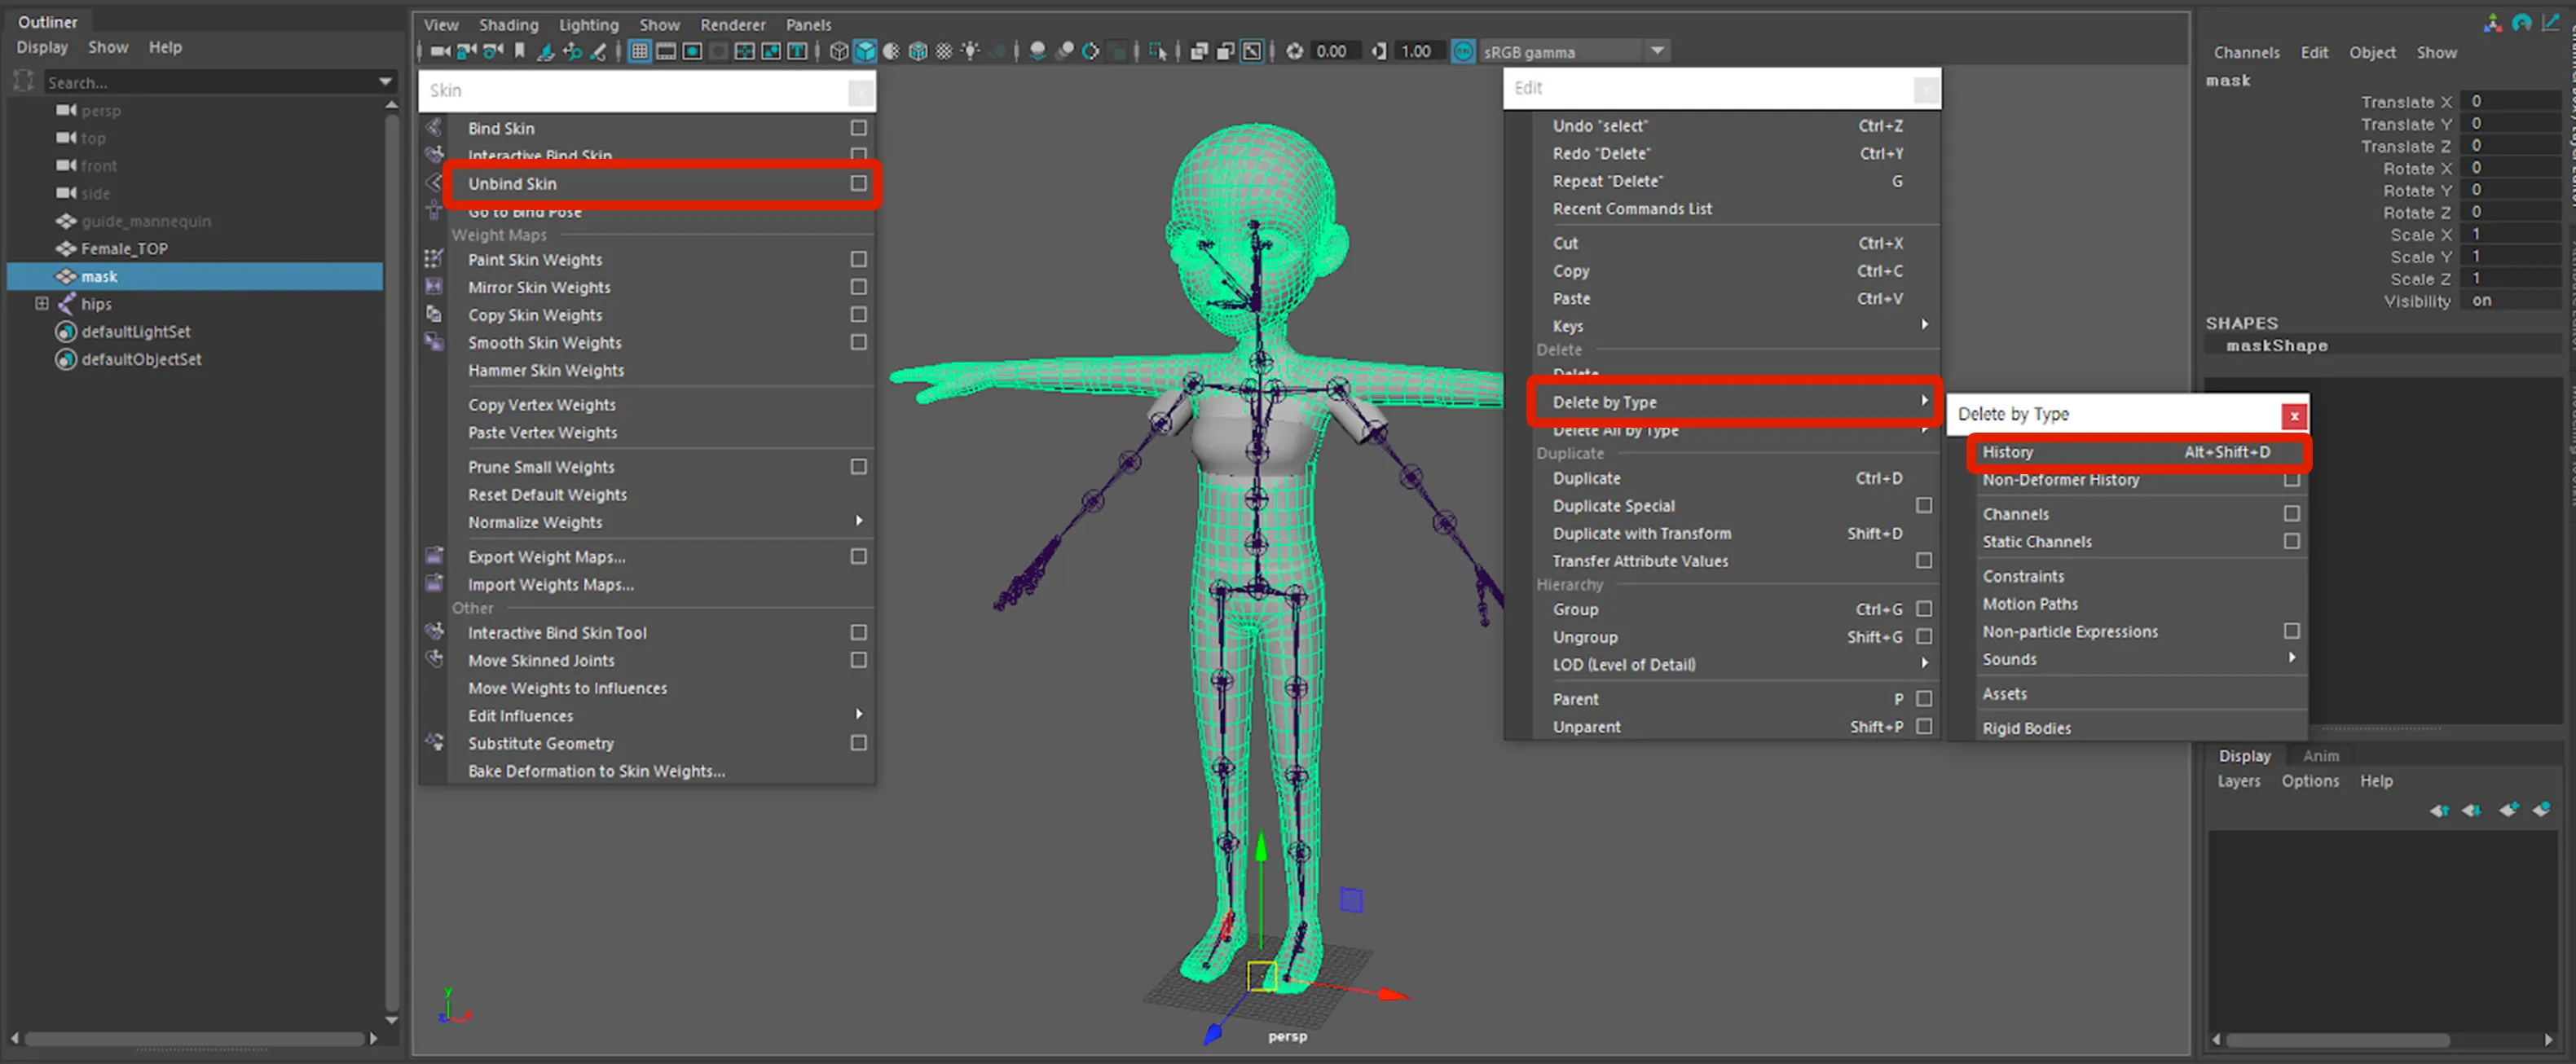Choose Copy Vertex Weights
The width and height of the screenshot is (2576, 1064).
(x=542, y=405)
